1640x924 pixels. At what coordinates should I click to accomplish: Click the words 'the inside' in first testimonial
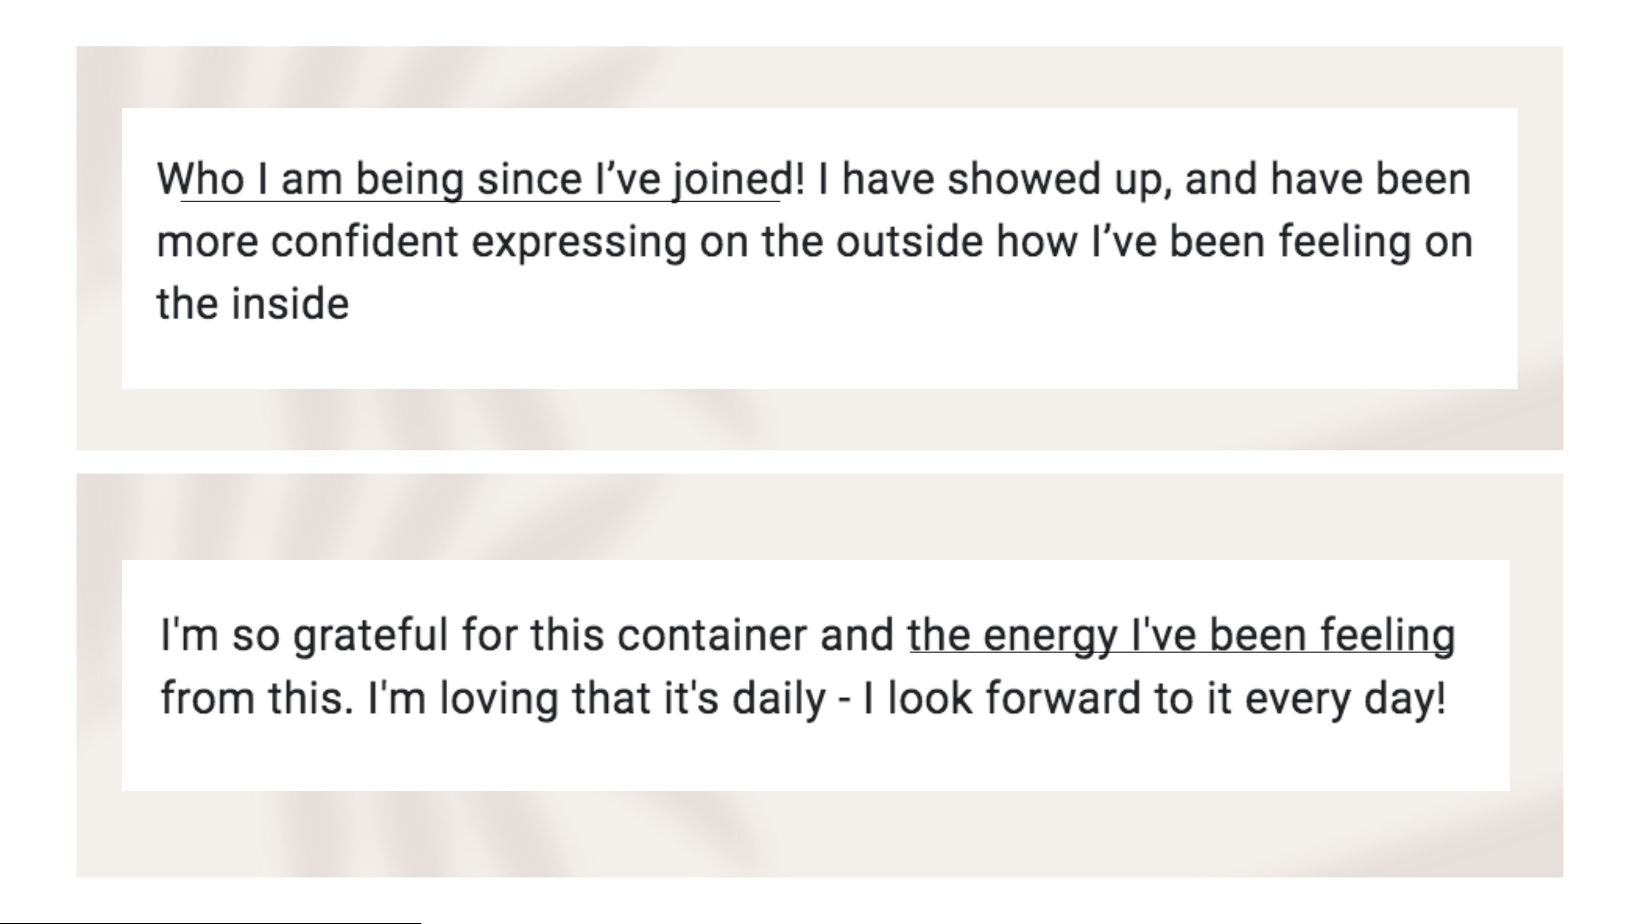253,304
